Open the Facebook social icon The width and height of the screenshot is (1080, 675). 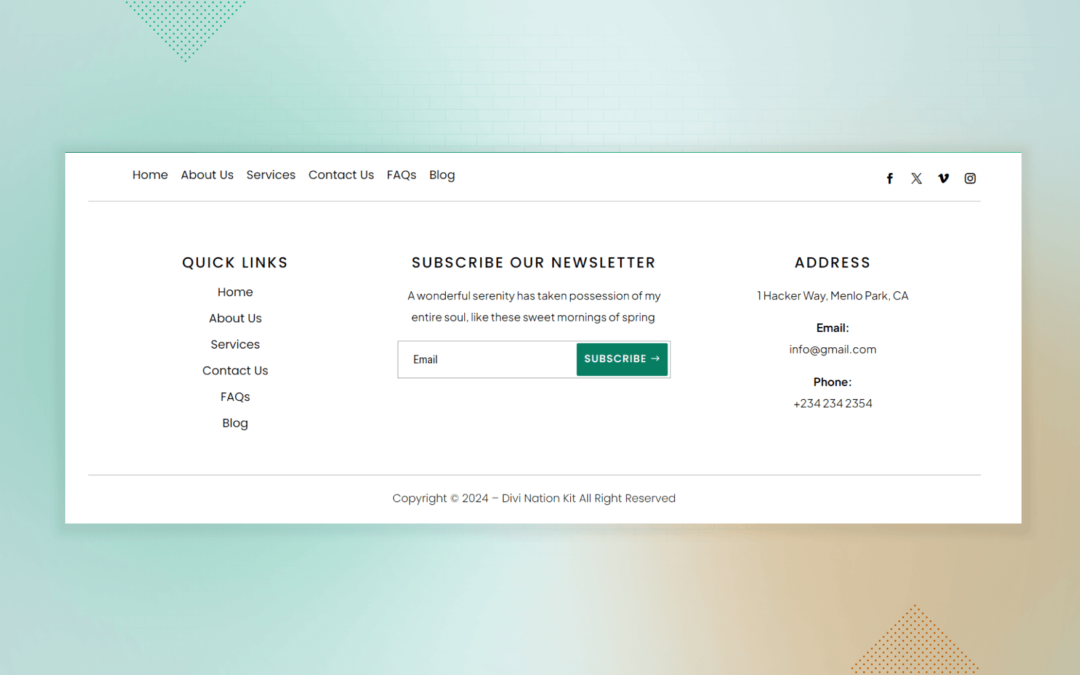click(x=889, y=178)
